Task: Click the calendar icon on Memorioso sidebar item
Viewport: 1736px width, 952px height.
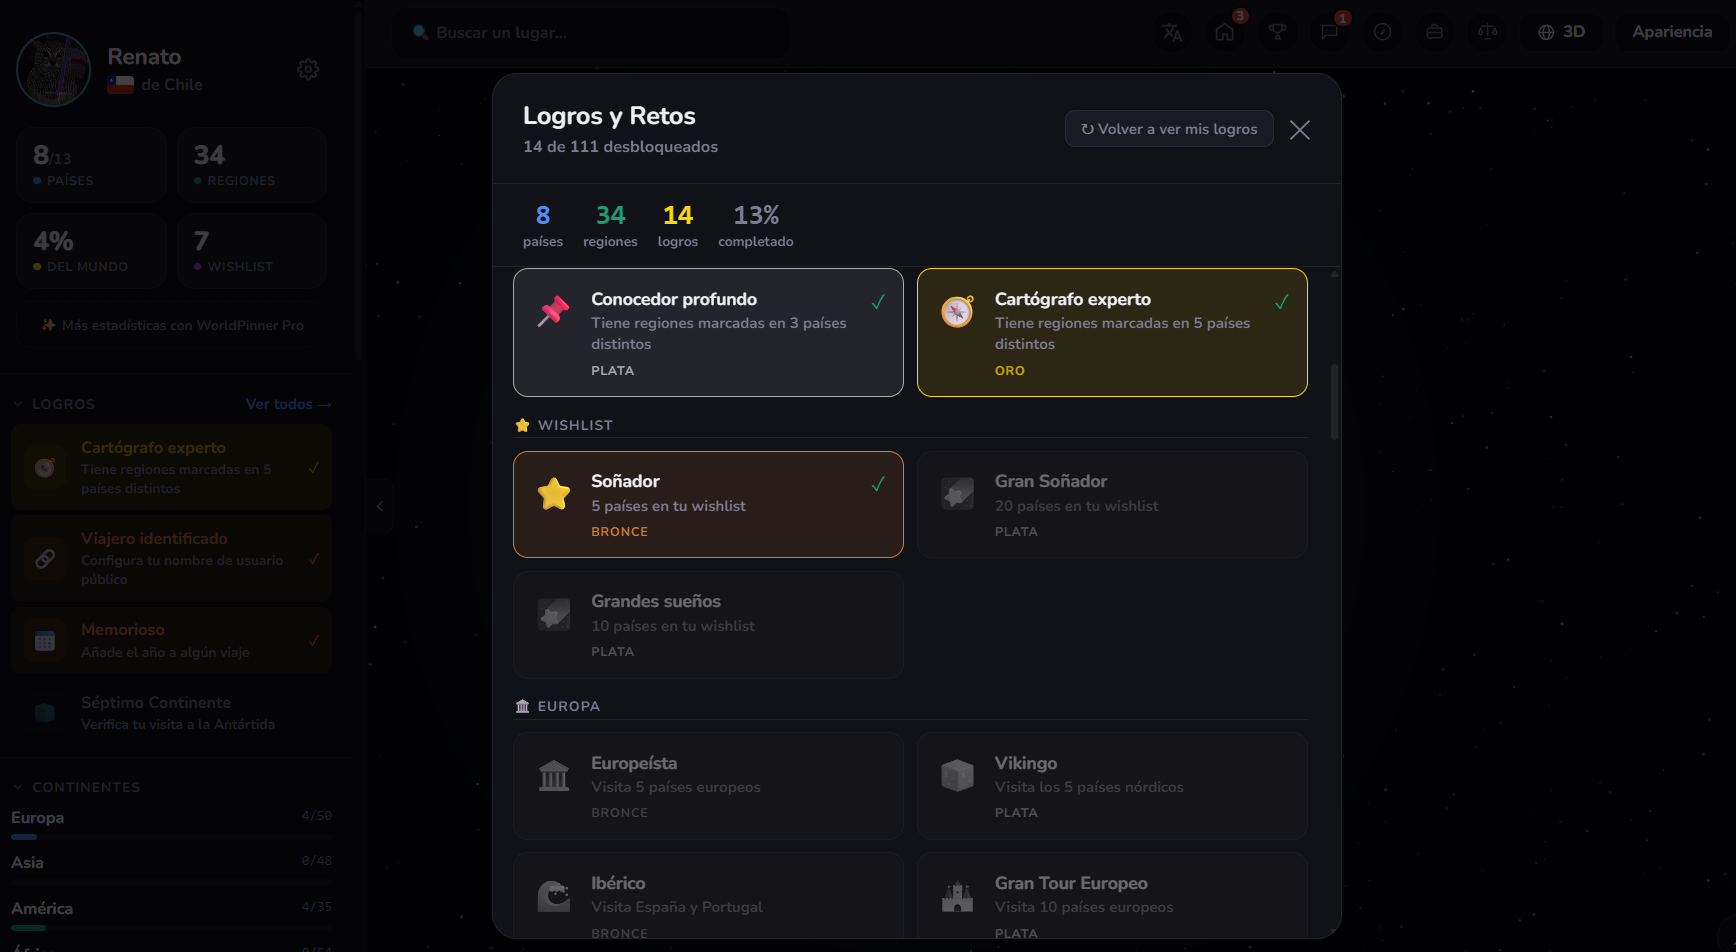Action: tap(45, 641)
